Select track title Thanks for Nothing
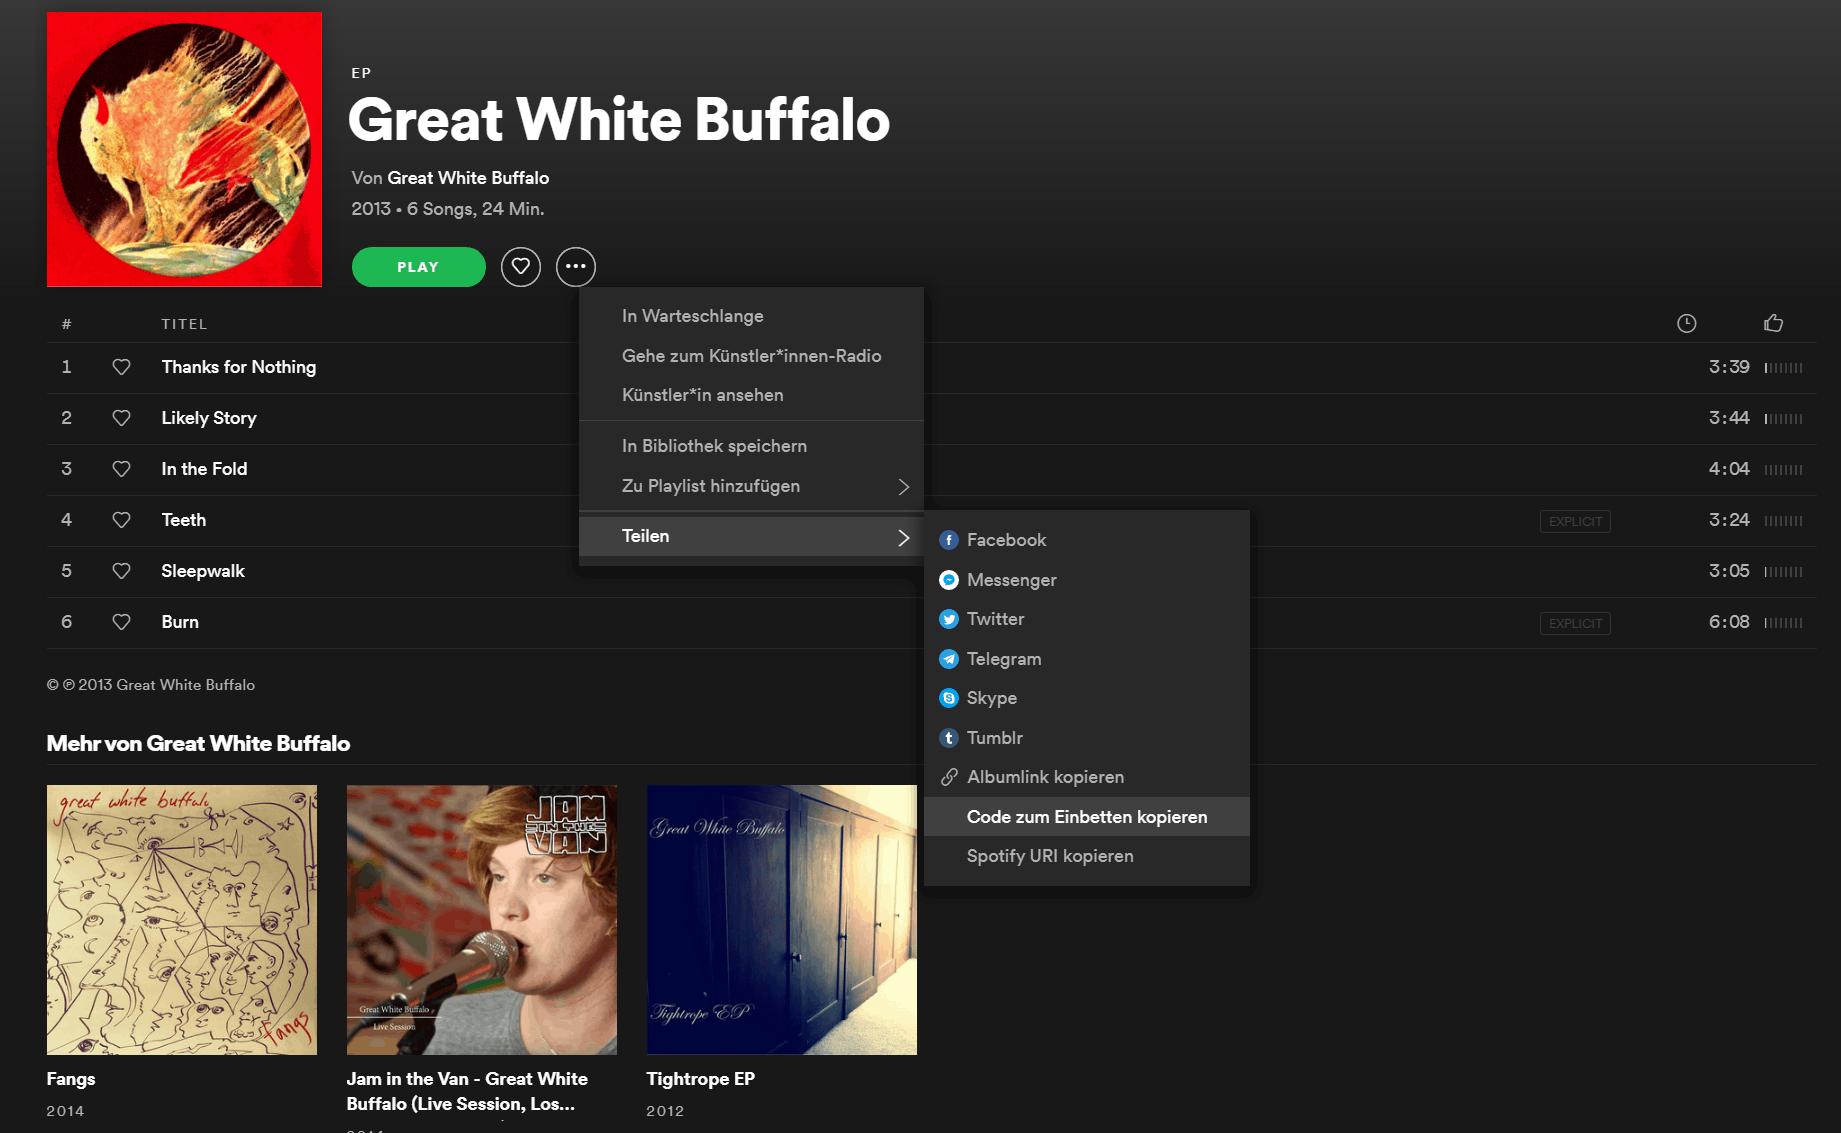1841x1133 pixels. [x=239, y=367]
